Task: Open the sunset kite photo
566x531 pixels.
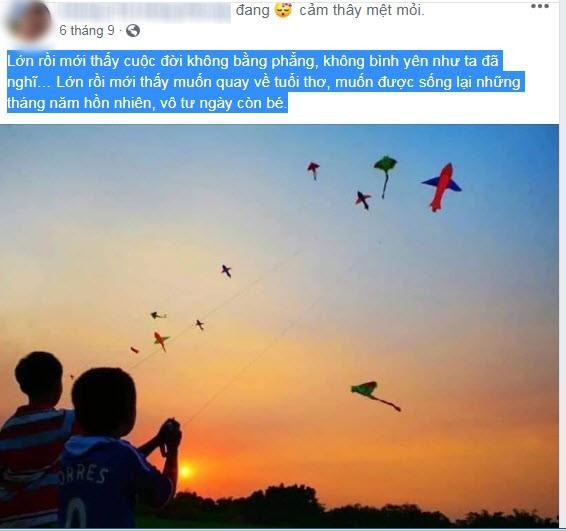Action: (279, 326)
